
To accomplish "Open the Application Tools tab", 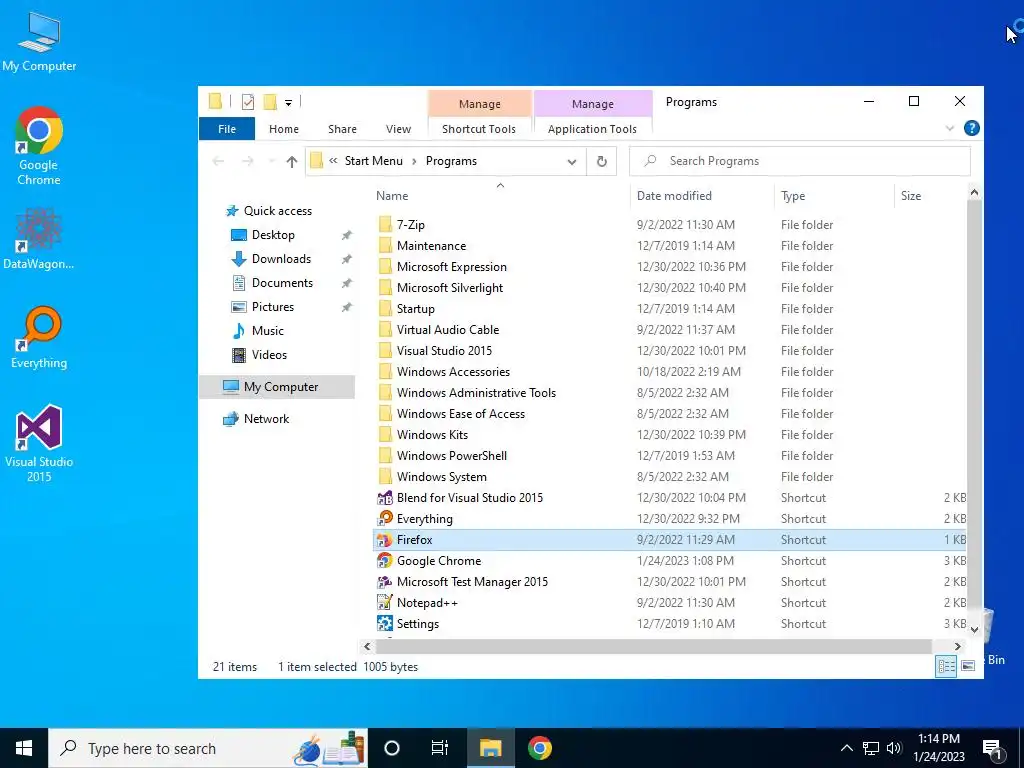I will [x=592, y=129].
